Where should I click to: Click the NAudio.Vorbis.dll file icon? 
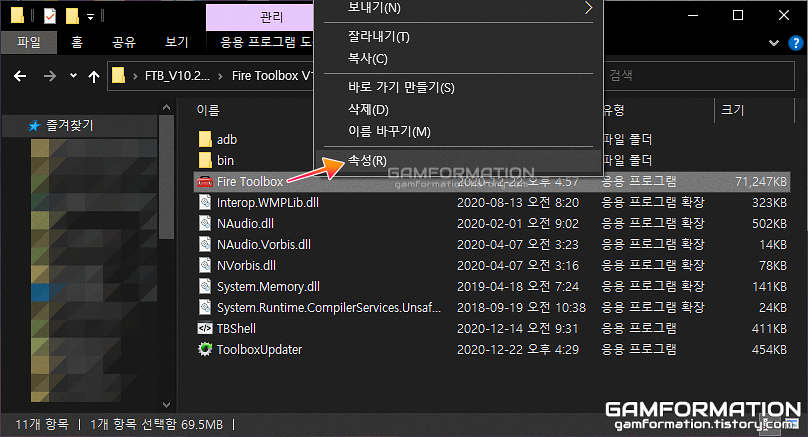tap(205, 244)
